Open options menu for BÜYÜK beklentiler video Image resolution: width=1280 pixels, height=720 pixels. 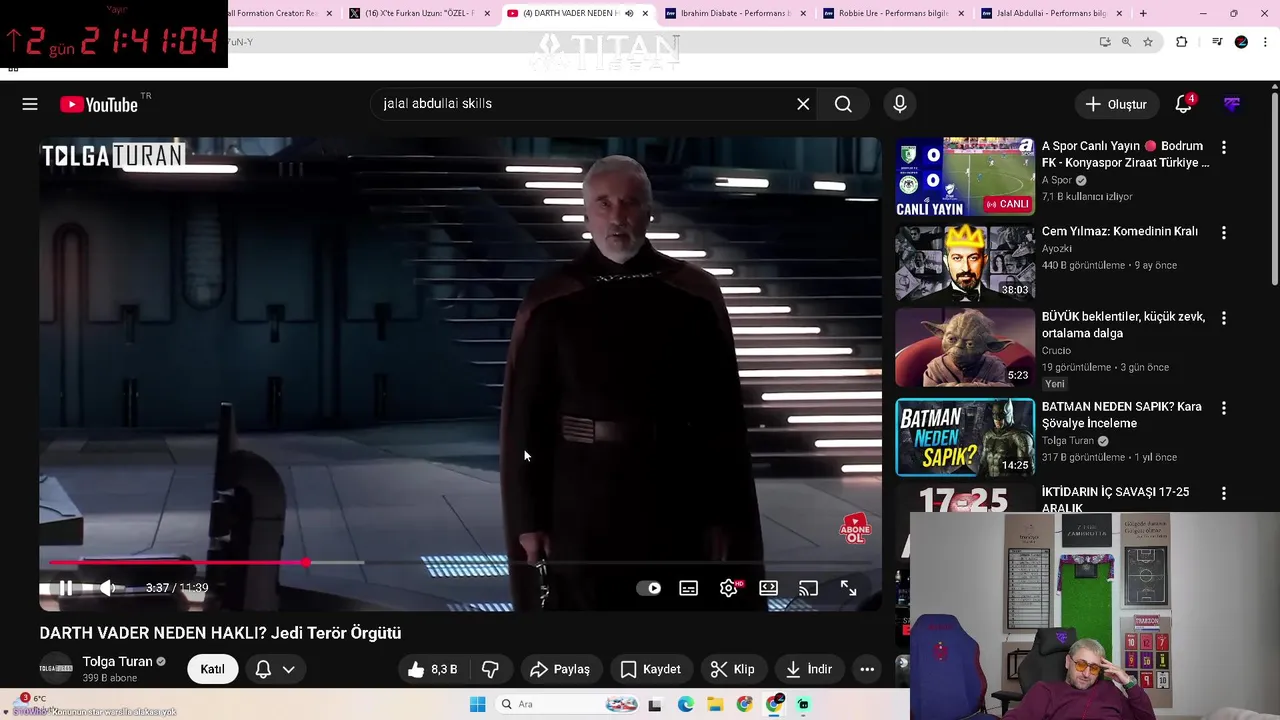1223,318
